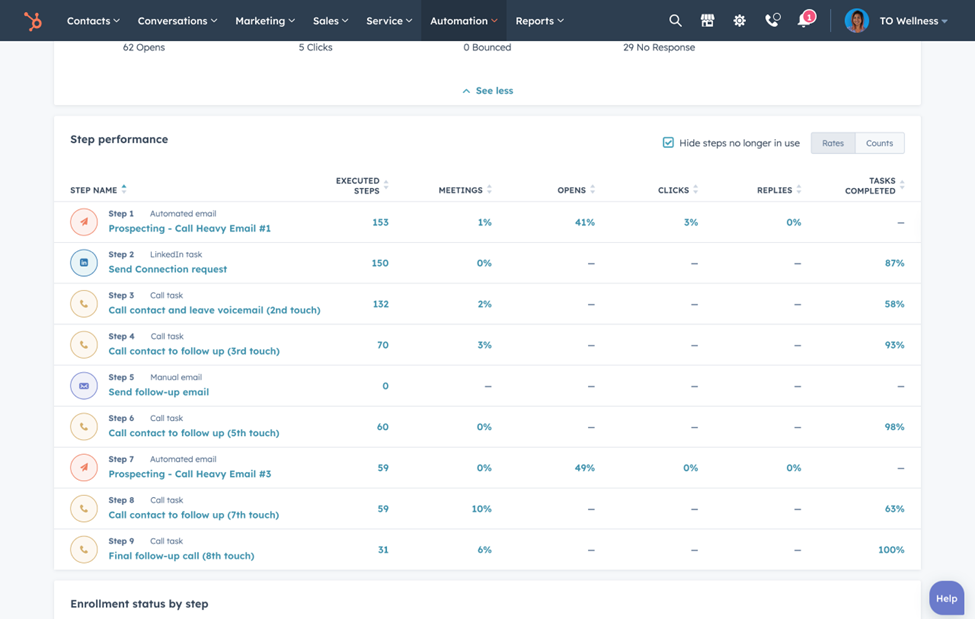This screenshot has height=619, width=975.
Task: Switch to Counts view
Action: click(880, 142)
